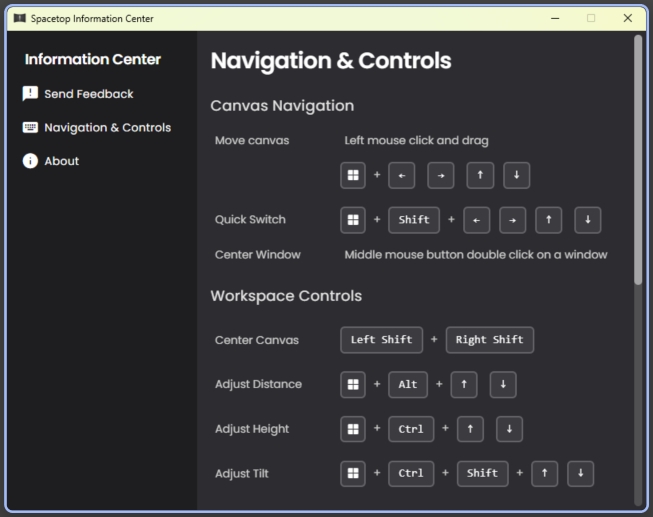Click 'Middle mouse button double click' description

476,255
